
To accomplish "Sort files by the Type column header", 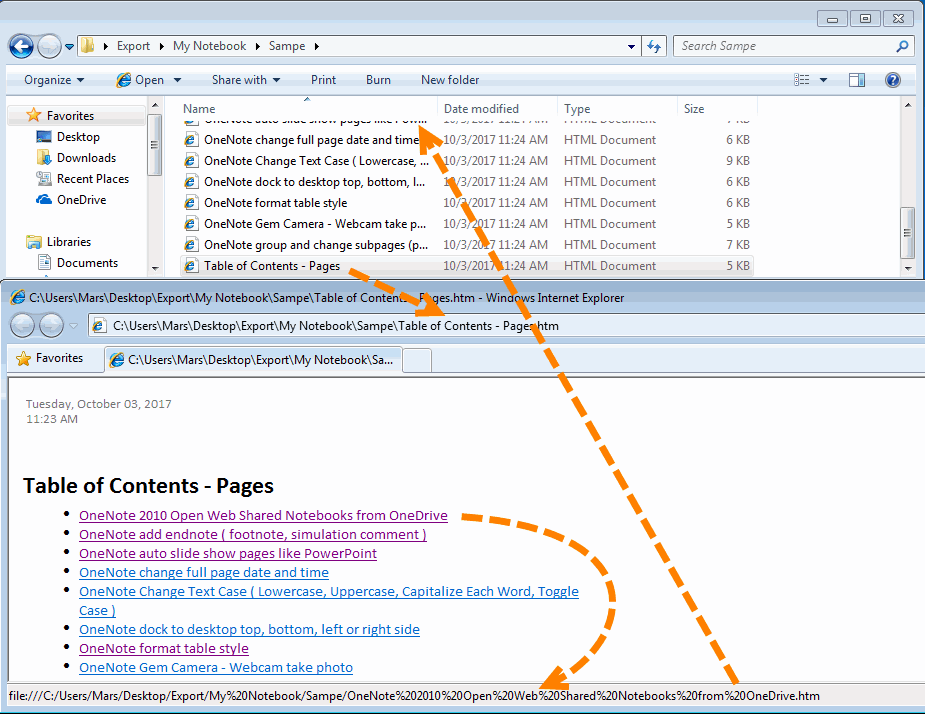I will tap(577, 109).
